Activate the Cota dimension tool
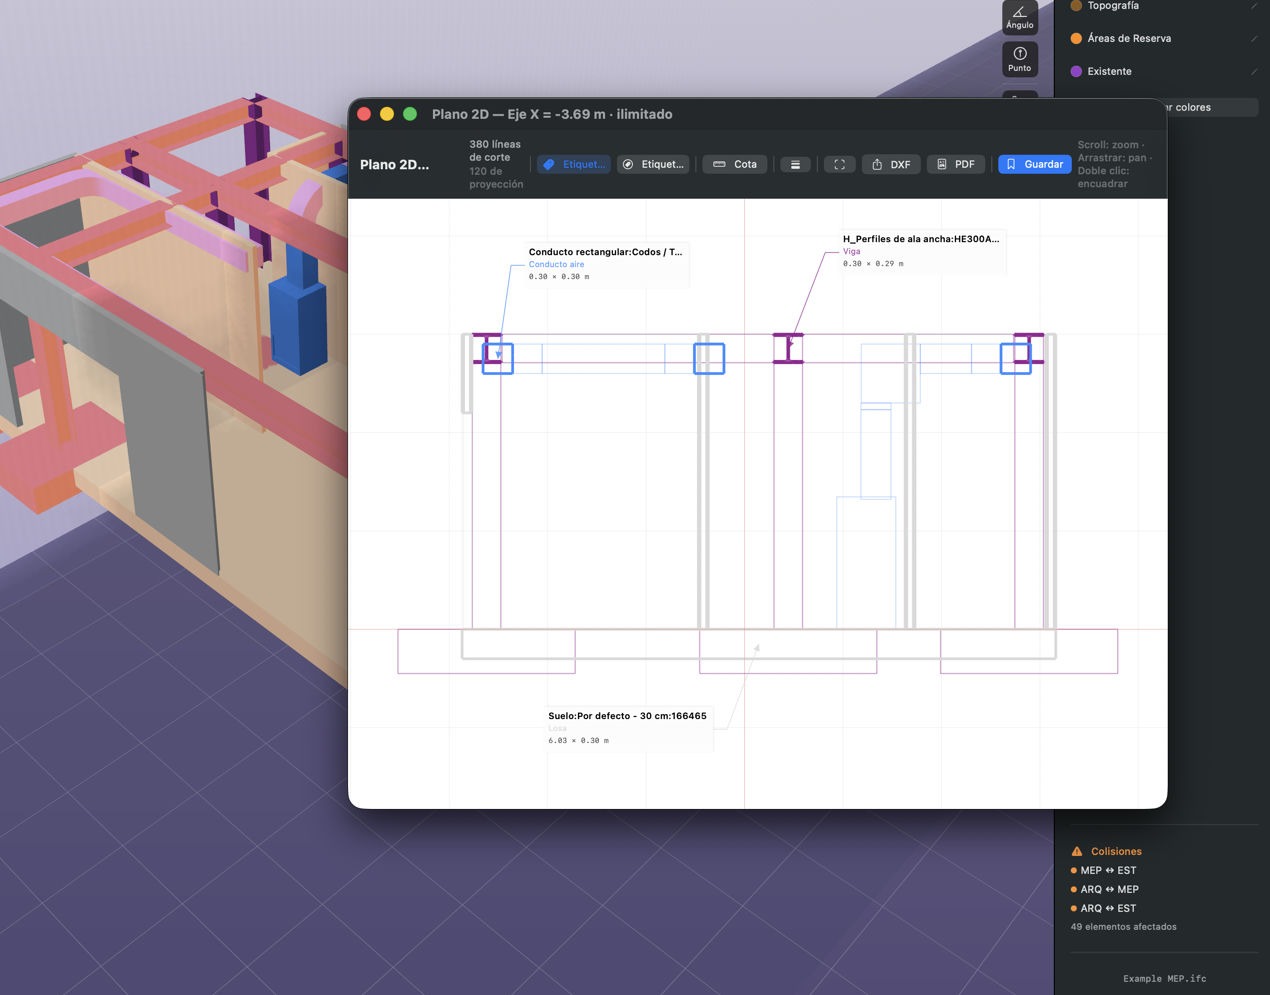The image size is (1270, 995). 735,164
